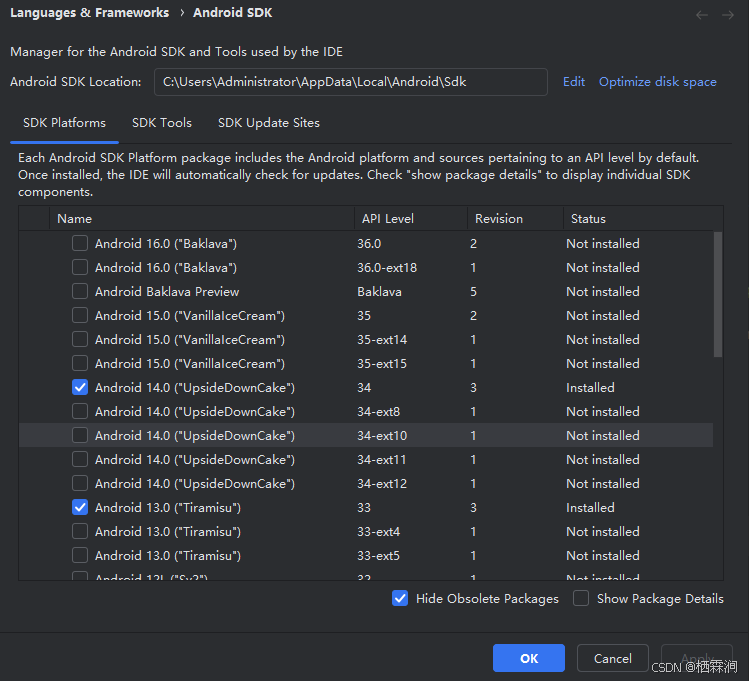Sort by the API Level column header
This screenshot has height=681, width=749.
(x=411, y=219)
